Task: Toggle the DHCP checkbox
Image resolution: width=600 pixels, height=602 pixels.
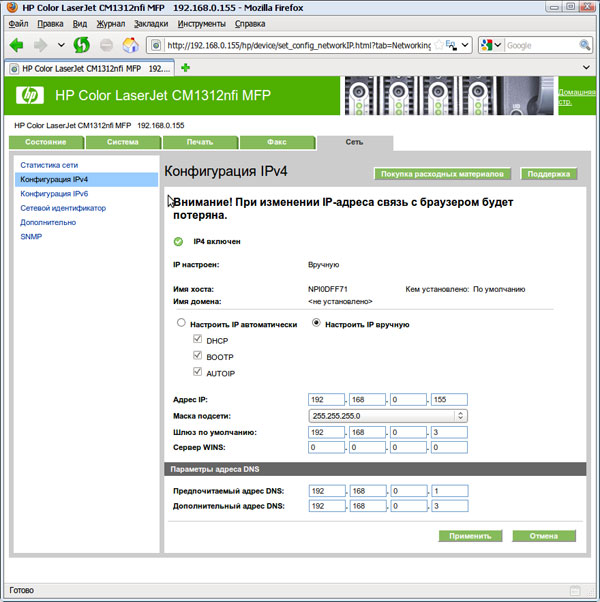Action: pyautogui.click(x=197, y=339)
